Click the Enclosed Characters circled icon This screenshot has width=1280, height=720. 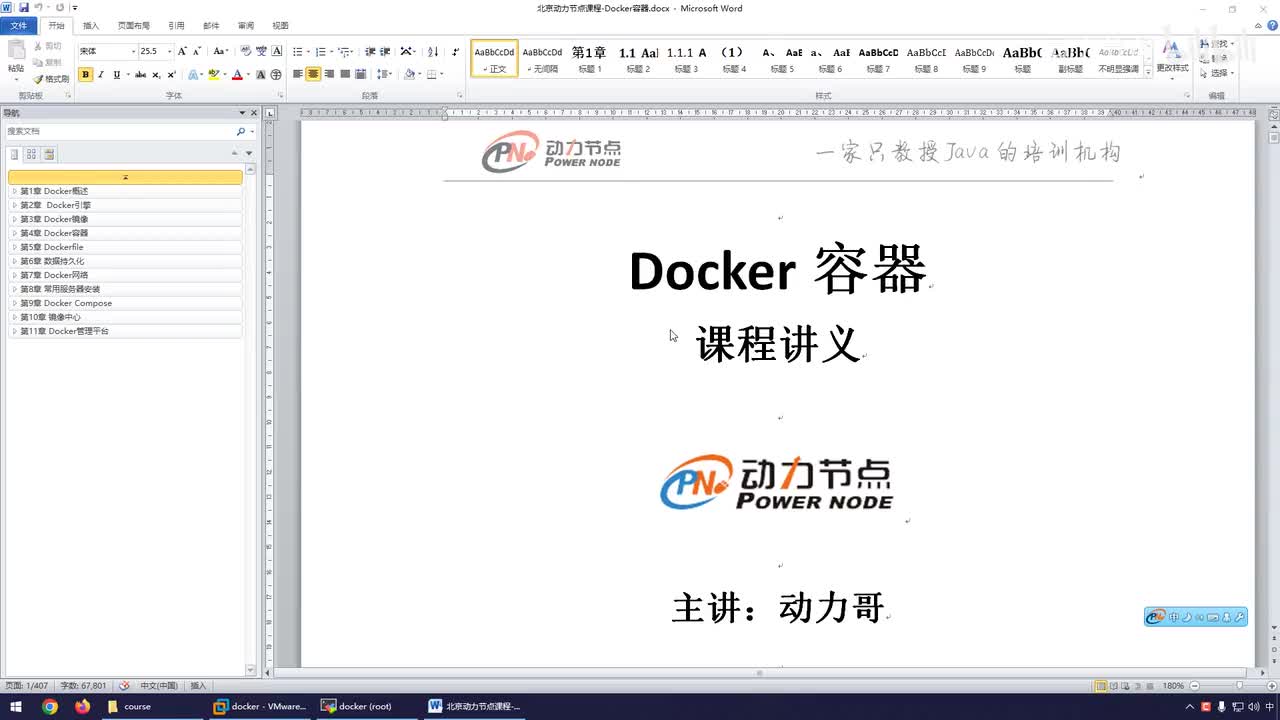276,75
